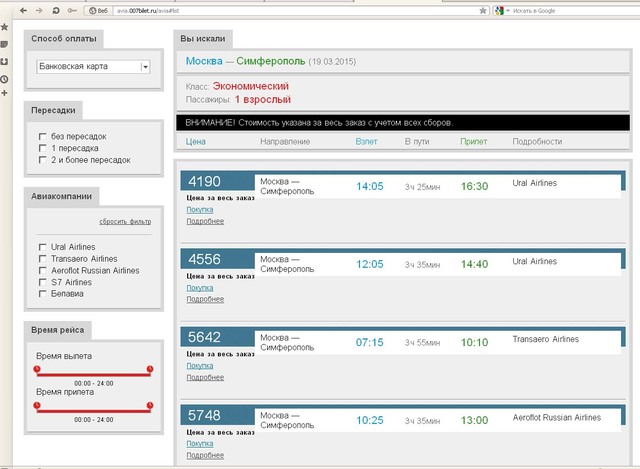Click the 4190 price box
Viewport: 640px width, 469px height.
point(218,181)
